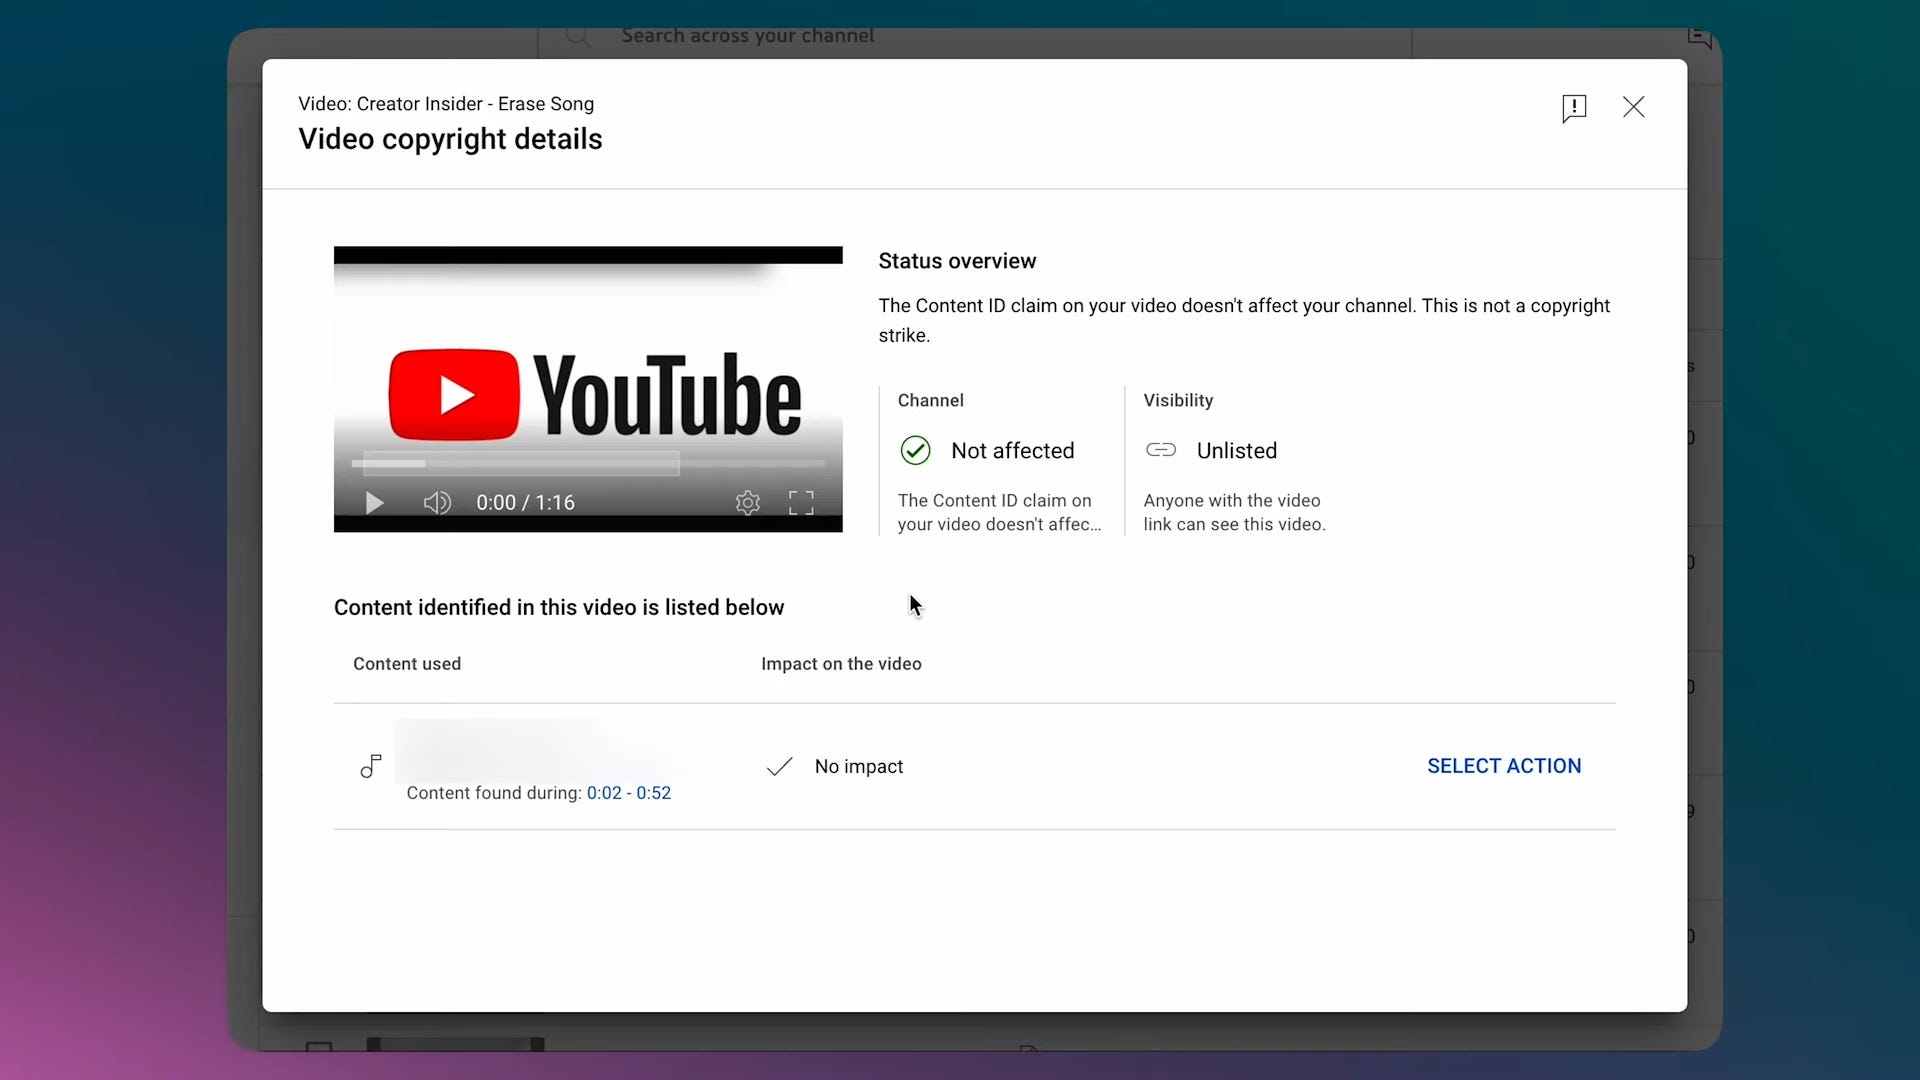This screenshot has width=1920, height=1080.
Task: Close the Video copyright details dialog
Action: pyautogui.click(x=1634, y=107)
